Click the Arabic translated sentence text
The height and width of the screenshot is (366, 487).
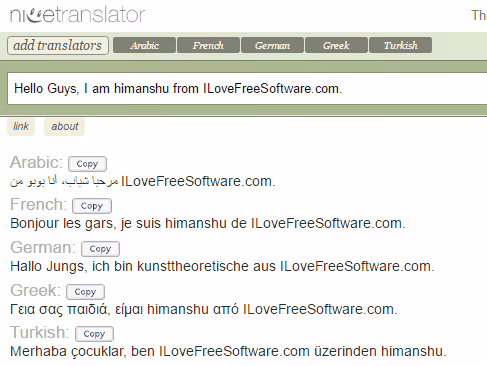[x=143, y=181]
